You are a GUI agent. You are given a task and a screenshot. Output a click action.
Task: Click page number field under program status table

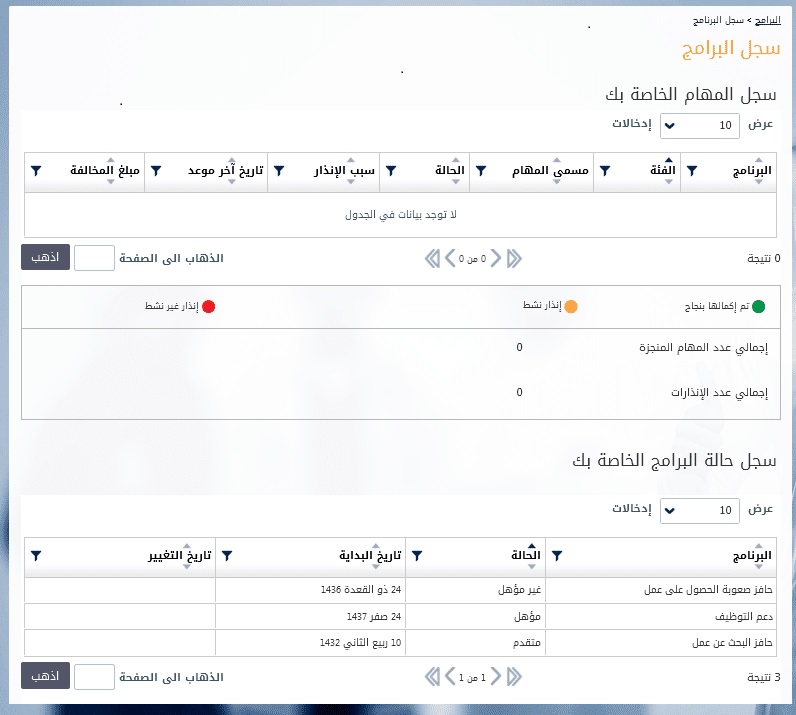(x=94, y=676)
